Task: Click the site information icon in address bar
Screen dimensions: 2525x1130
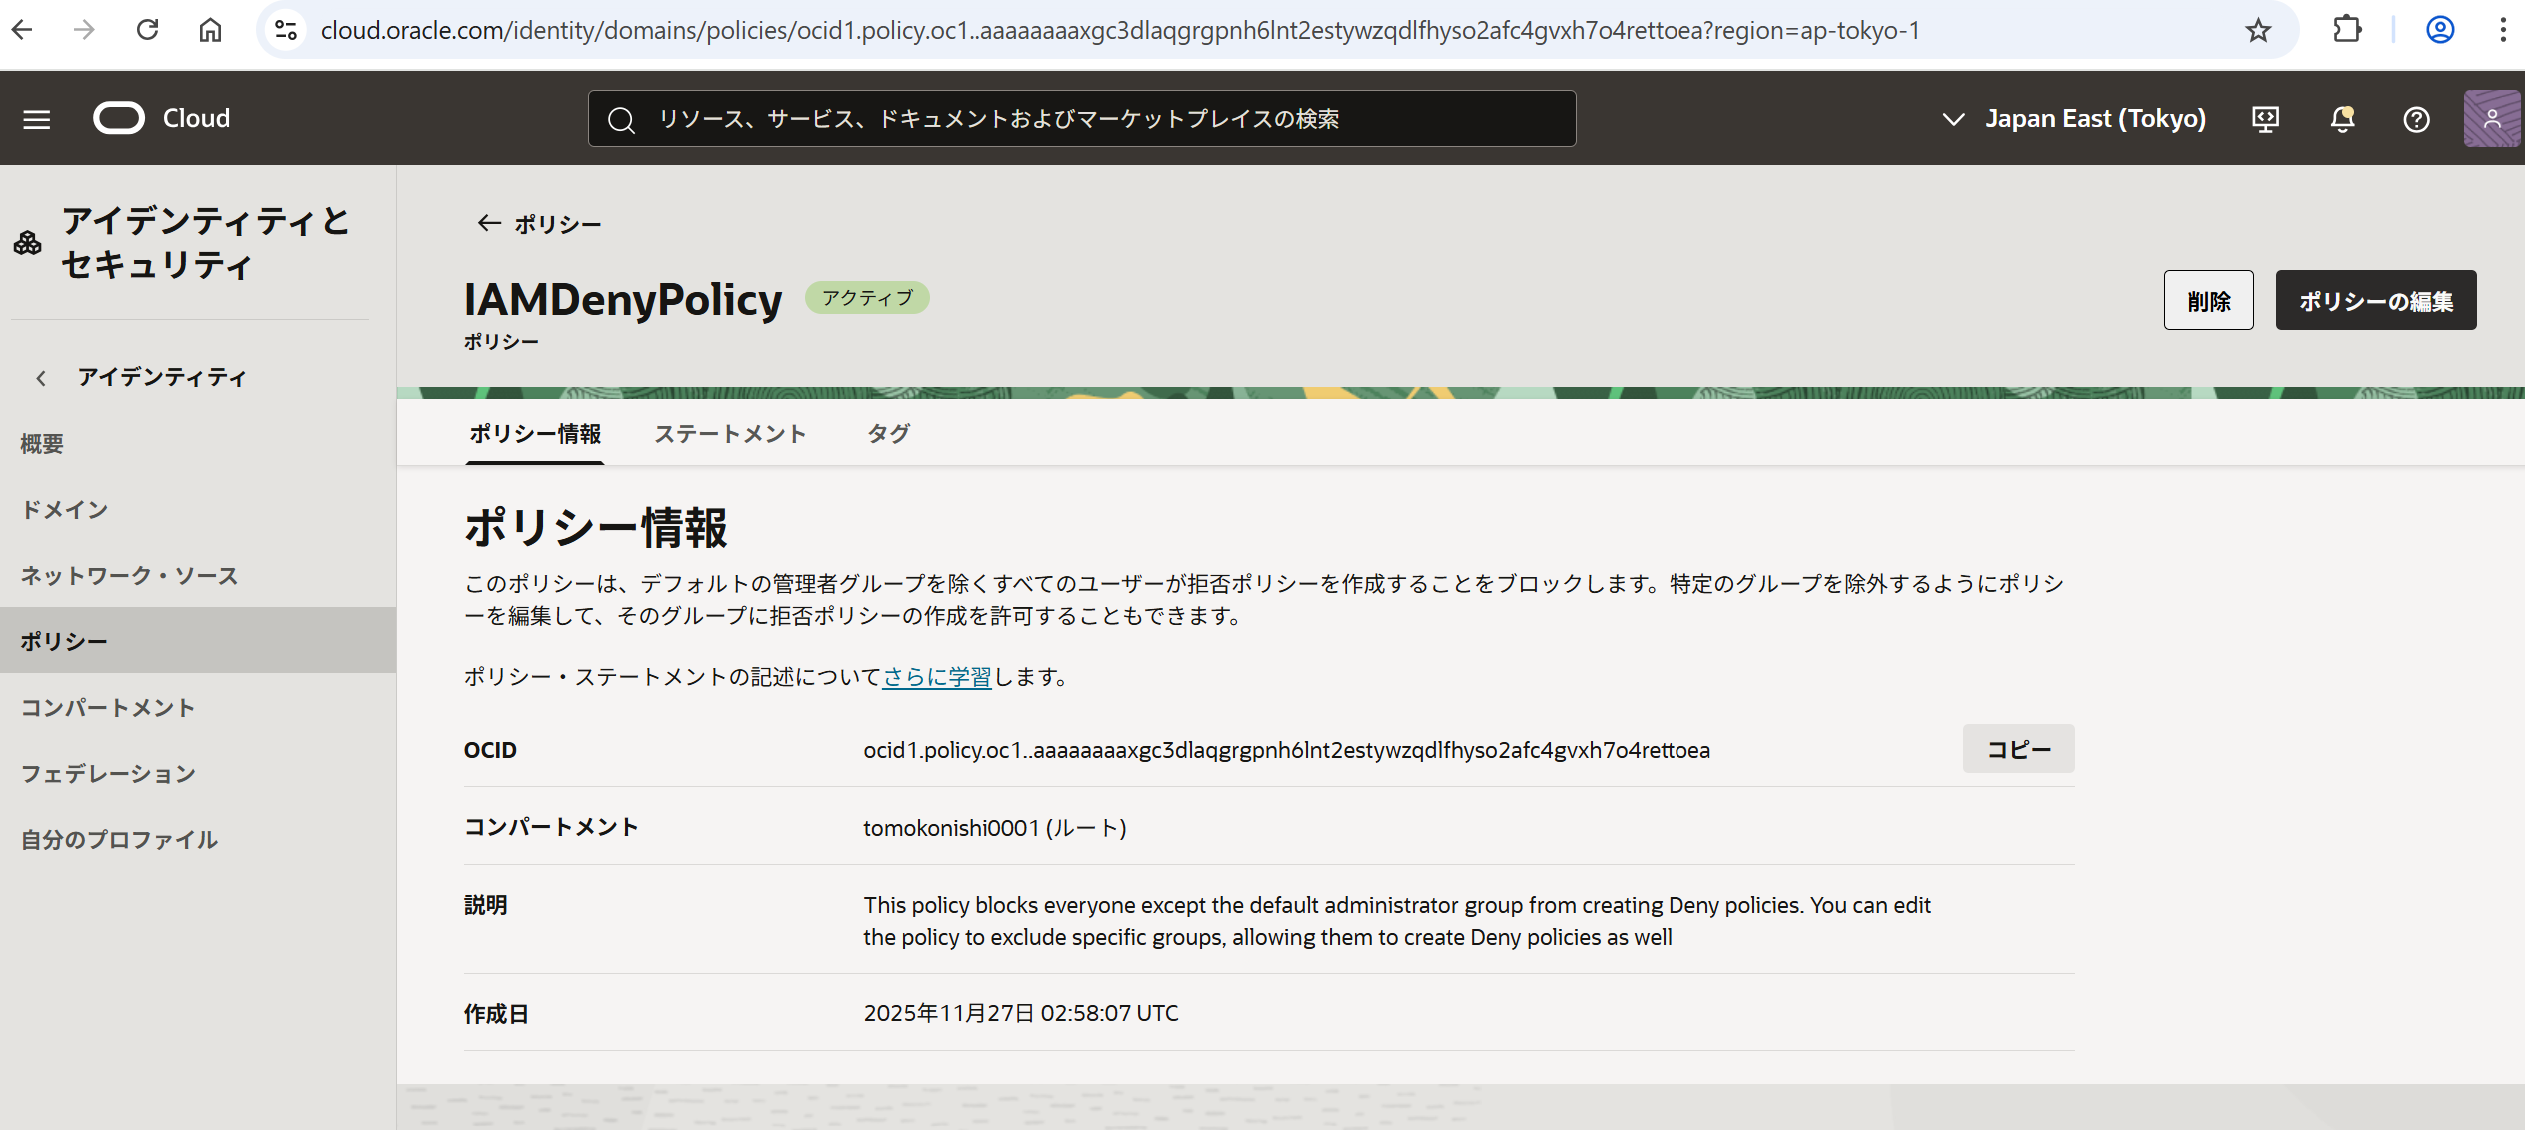Action: point(286,30)
